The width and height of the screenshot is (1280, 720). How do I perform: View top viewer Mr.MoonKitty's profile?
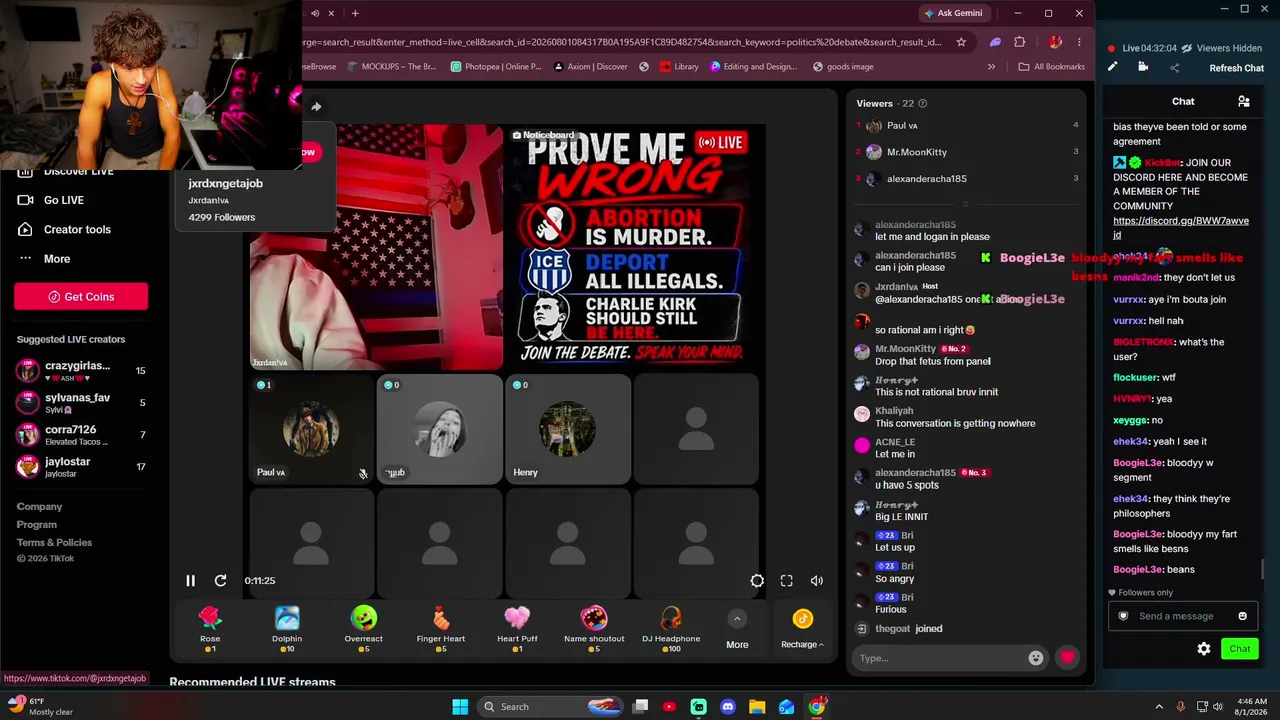(917, 152)
